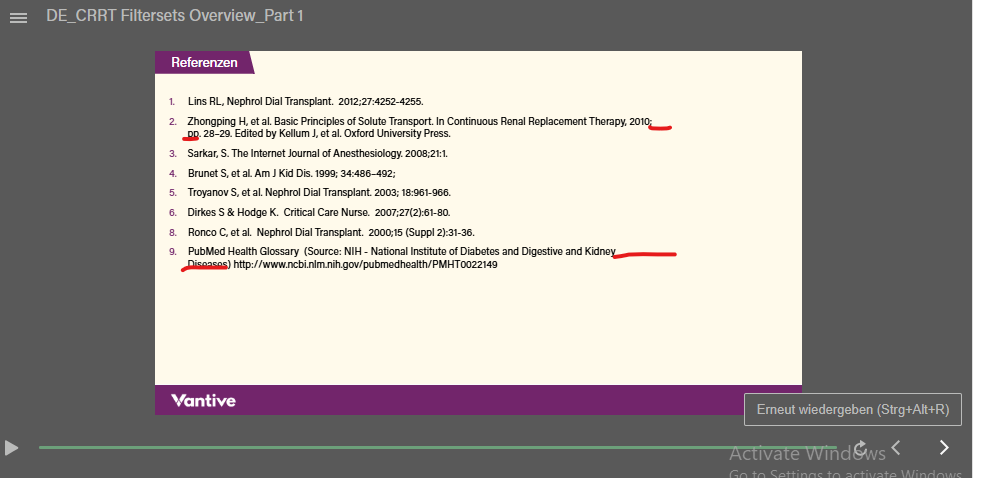
Task: Click the Vantive logo in footer
Action: click(203, 401)
